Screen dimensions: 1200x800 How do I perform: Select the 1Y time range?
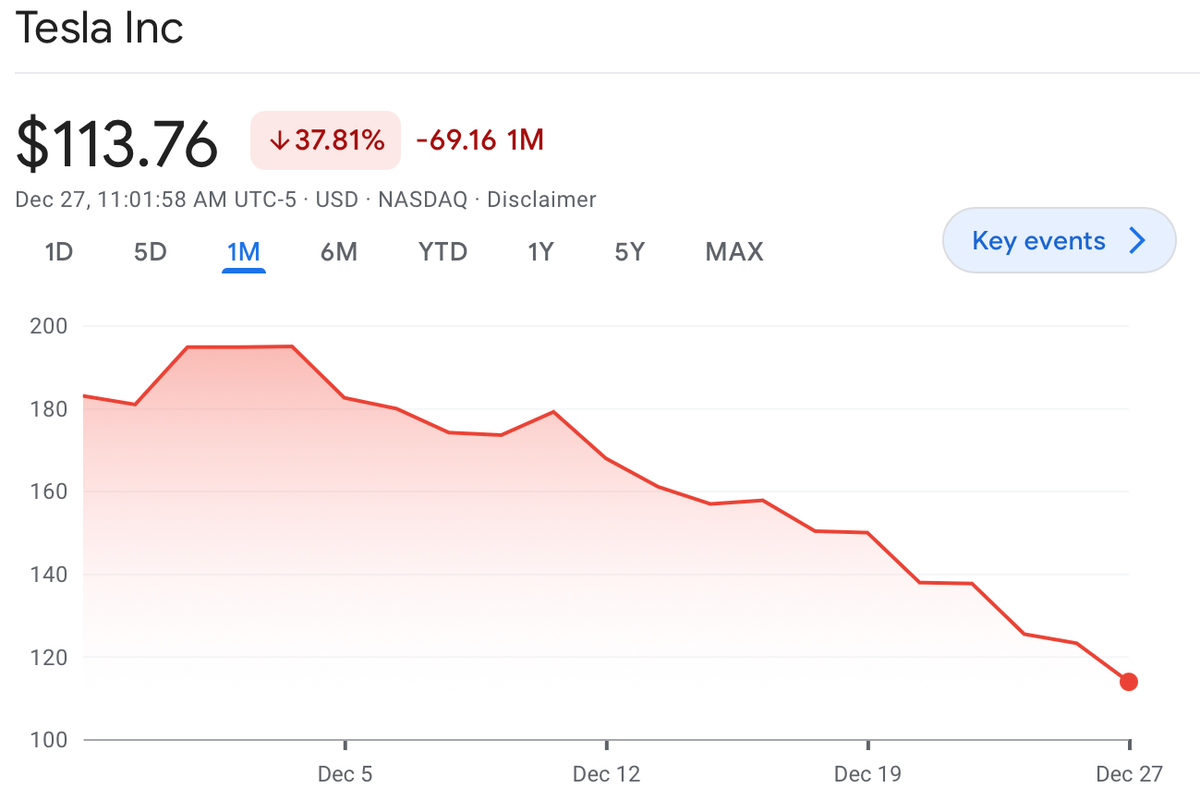[x=540, y=252]
